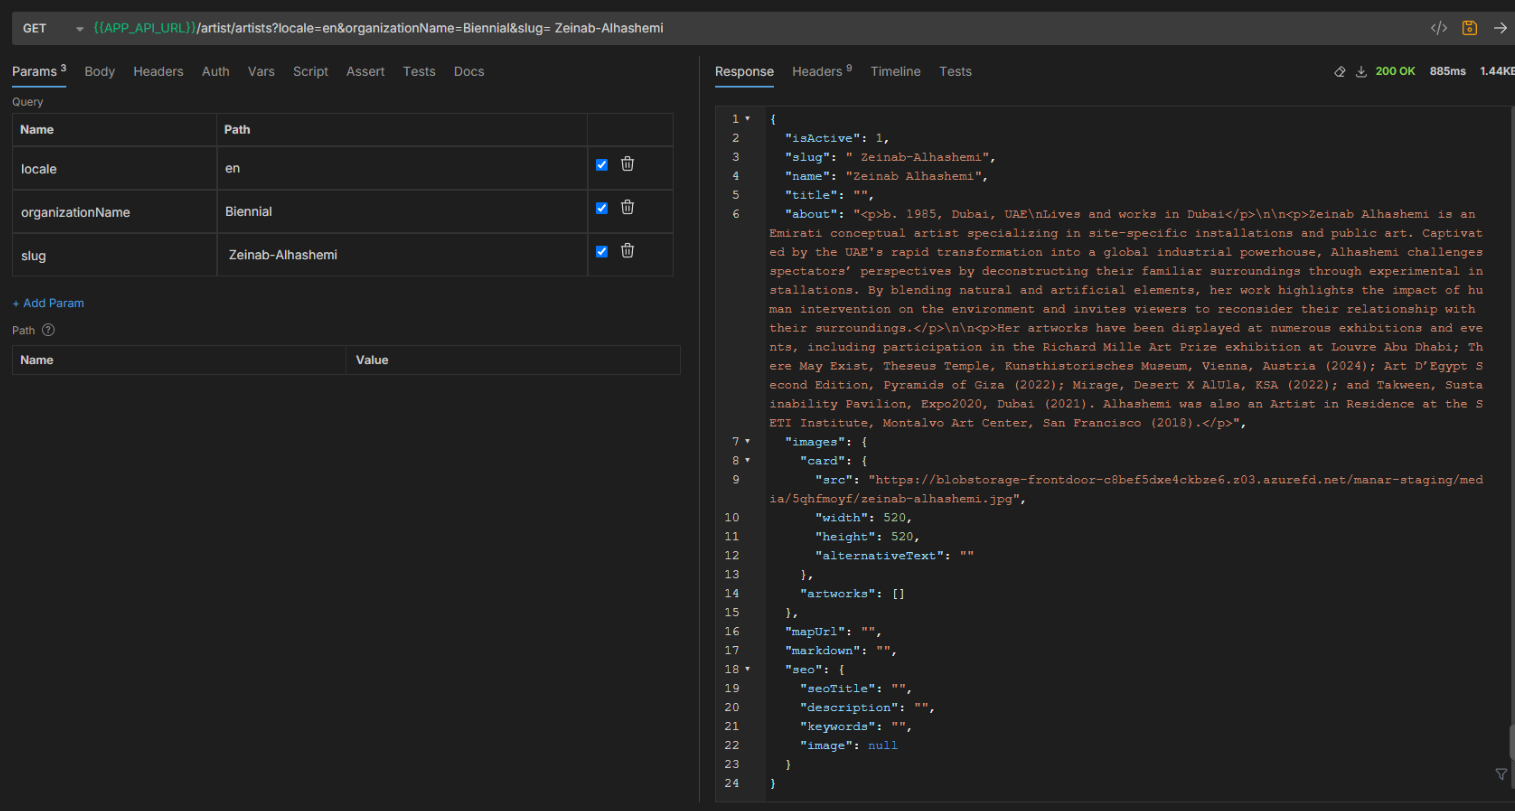Click the "isActive" key in response
Image resolution: width=1515 pixels, height=811 pixels.
[823, 138]
